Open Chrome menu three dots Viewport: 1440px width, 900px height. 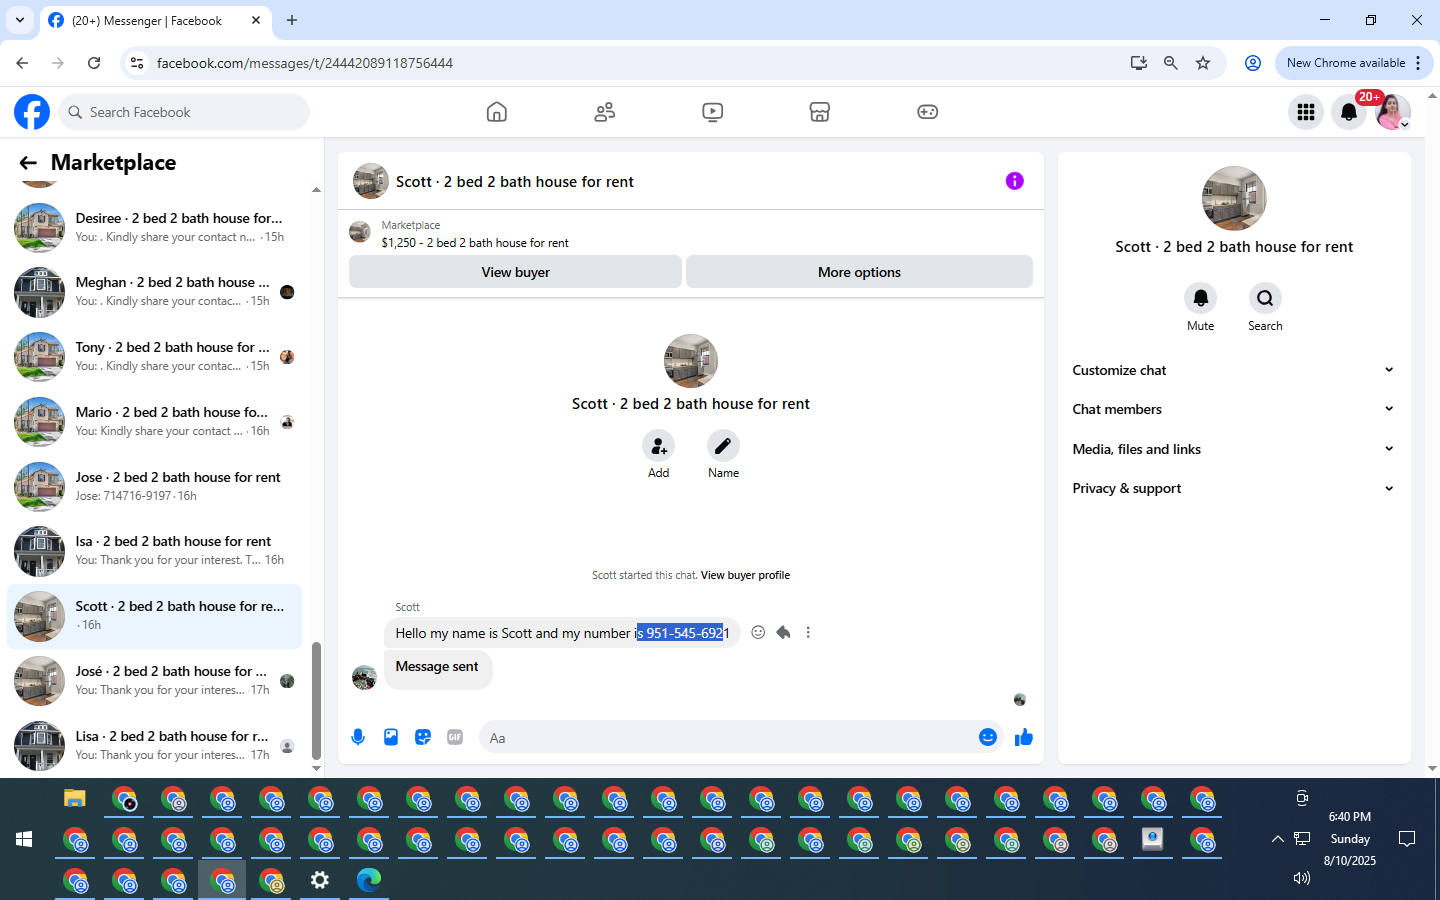1418,63
